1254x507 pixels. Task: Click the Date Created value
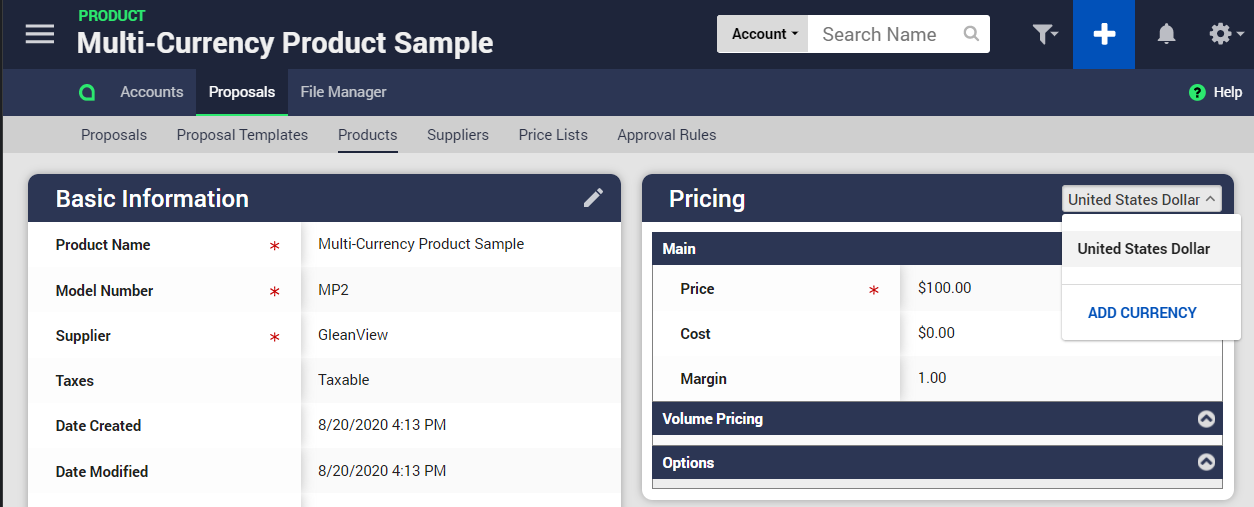pos(382,425)
